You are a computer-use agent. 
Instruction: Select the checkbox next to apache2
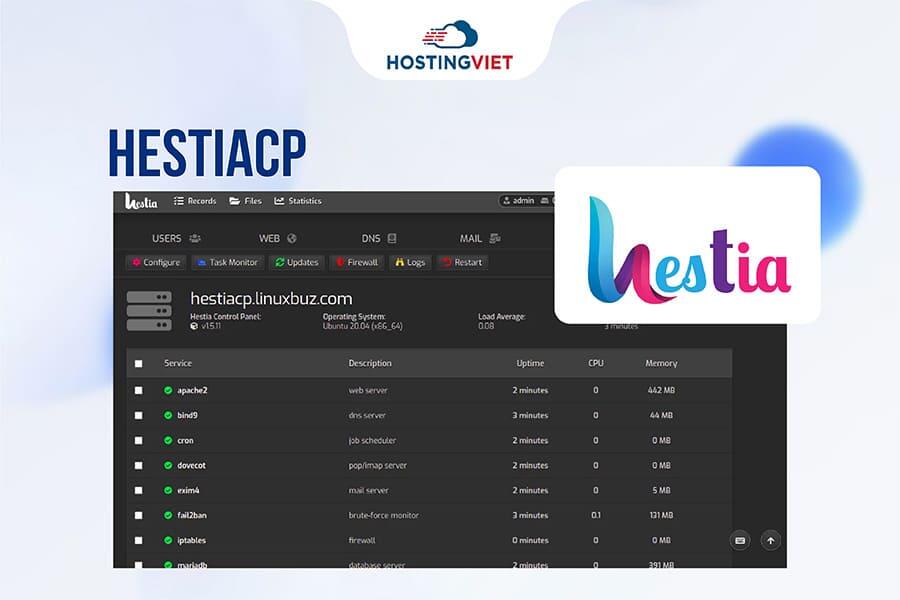(139, 388)
